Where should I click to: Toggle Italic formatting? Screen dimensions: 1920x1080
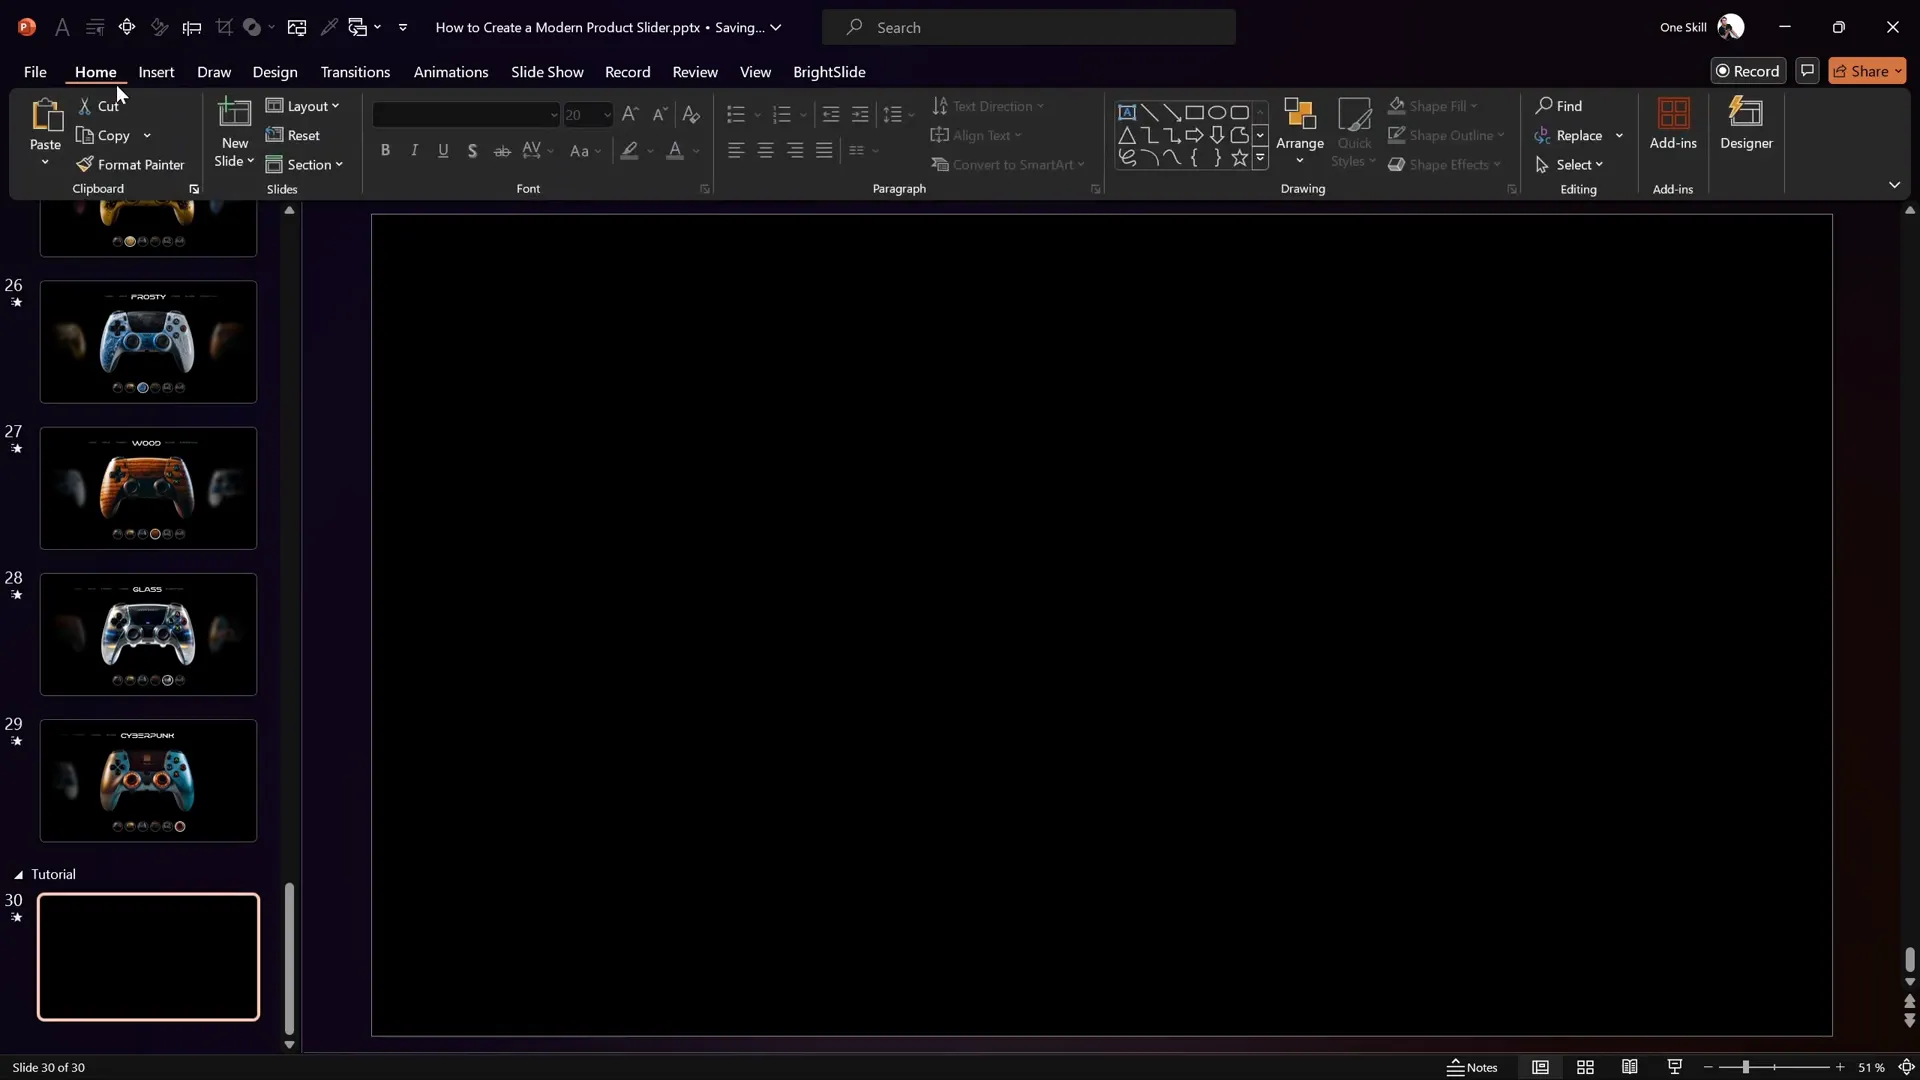(414, 150)
